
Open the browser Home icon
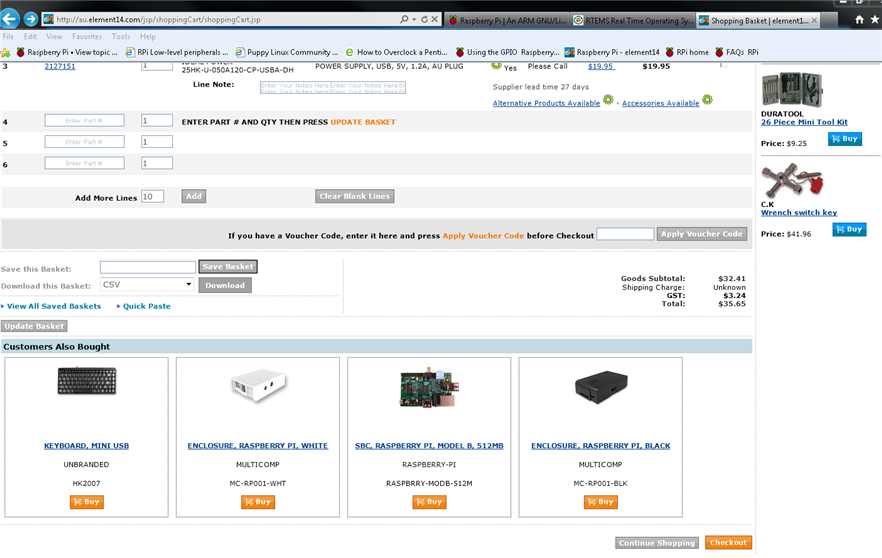[x=859, y=20]
